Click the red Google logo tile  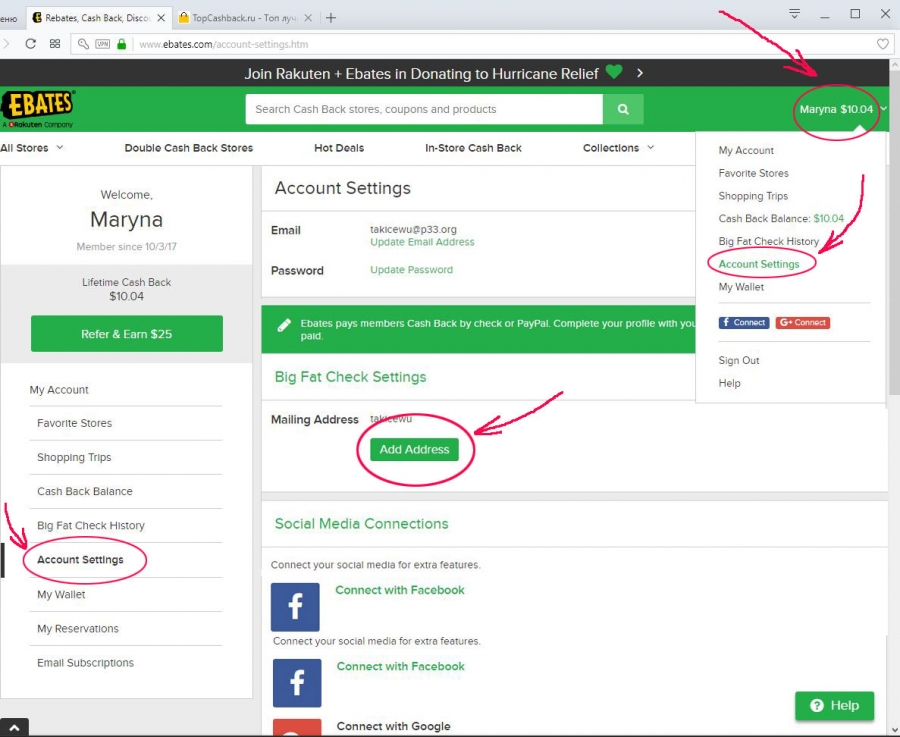point(297,727)
